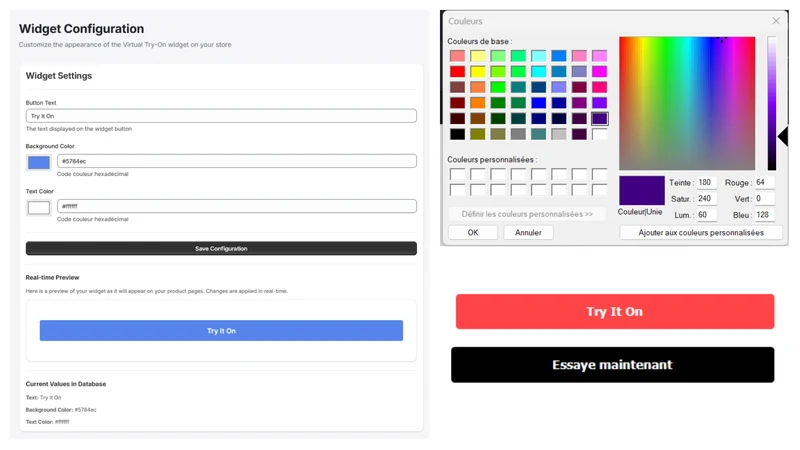Select the first empty custom color slot
The image size is (800, 450).
tap(458, 174)
